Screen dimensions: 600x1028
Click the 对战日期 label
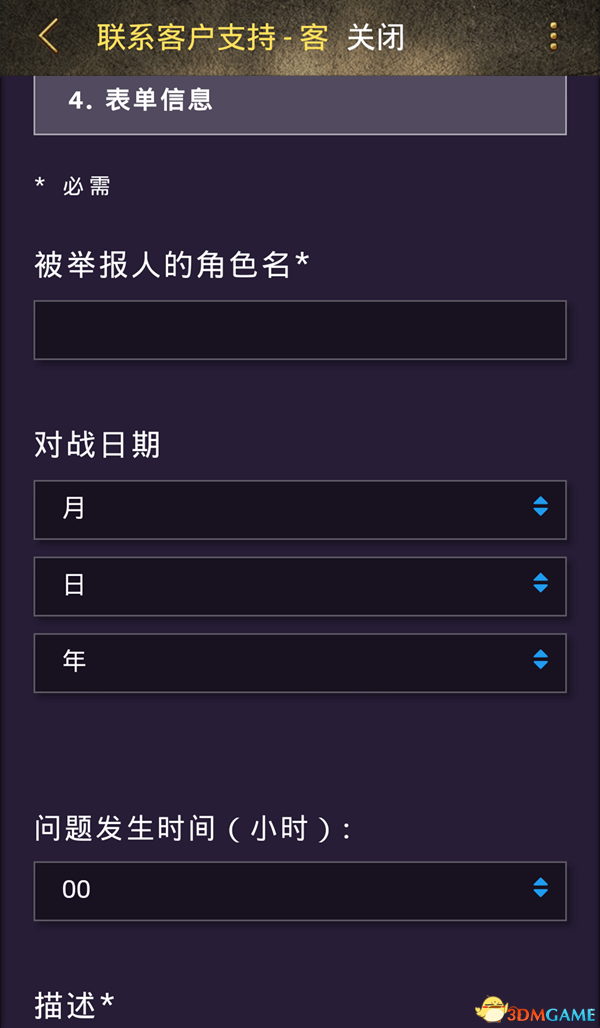pyautogui.click(x=97, y=445)
